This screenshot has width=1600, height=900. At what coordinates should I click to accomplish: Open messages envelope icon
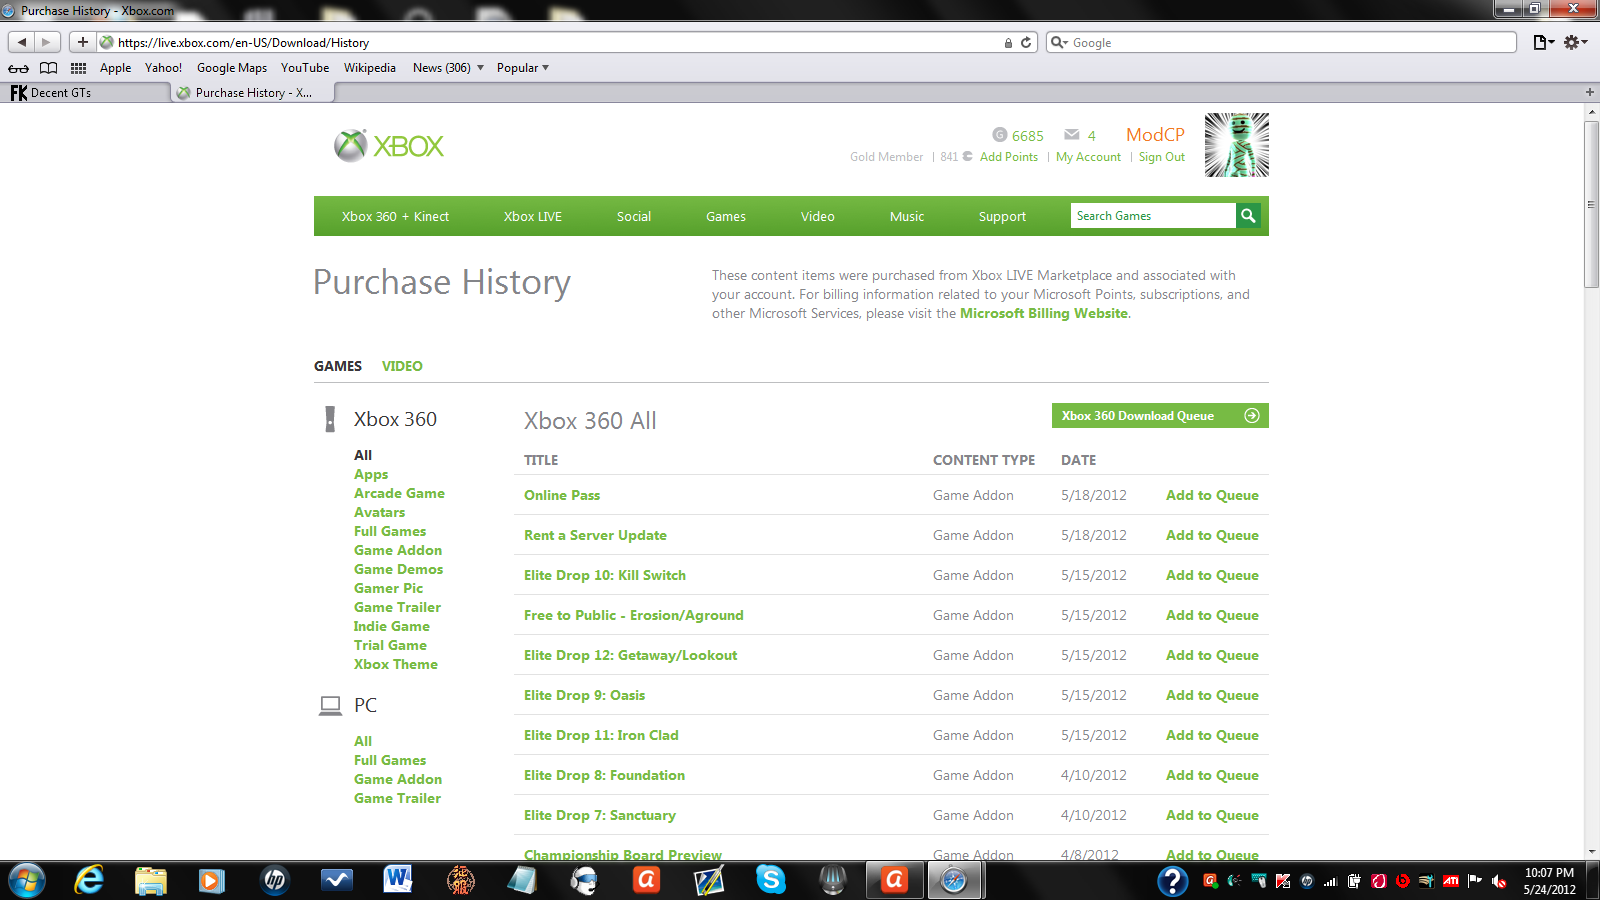coord(1072,135)
